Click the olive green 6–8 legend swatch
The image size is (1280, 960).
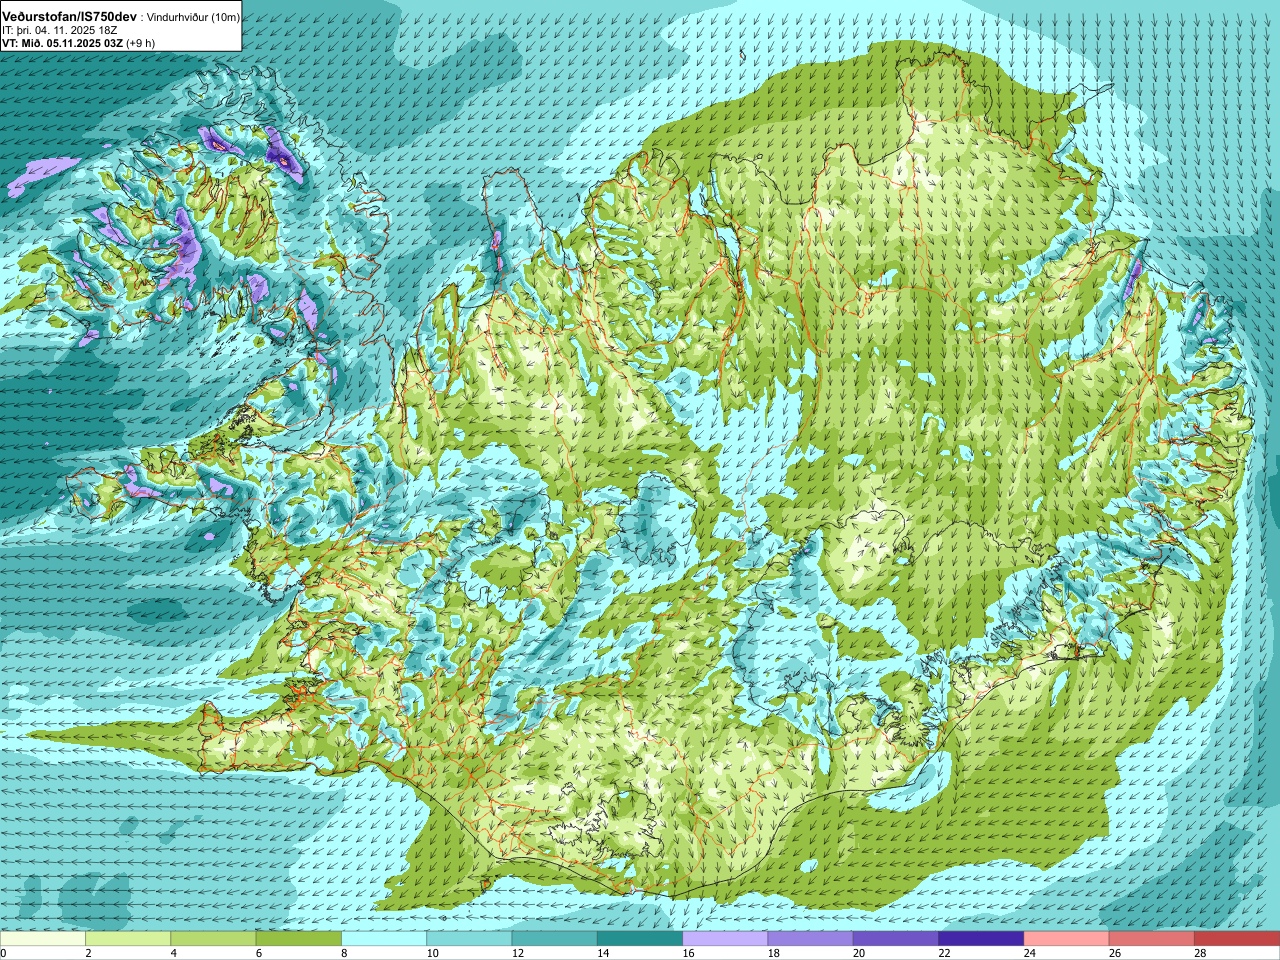tap(298, 939)
